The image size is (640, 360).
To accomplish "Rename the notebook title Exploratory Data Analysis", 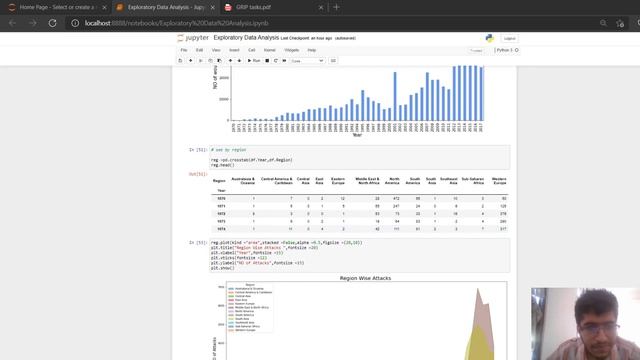I will click(246, 38).
